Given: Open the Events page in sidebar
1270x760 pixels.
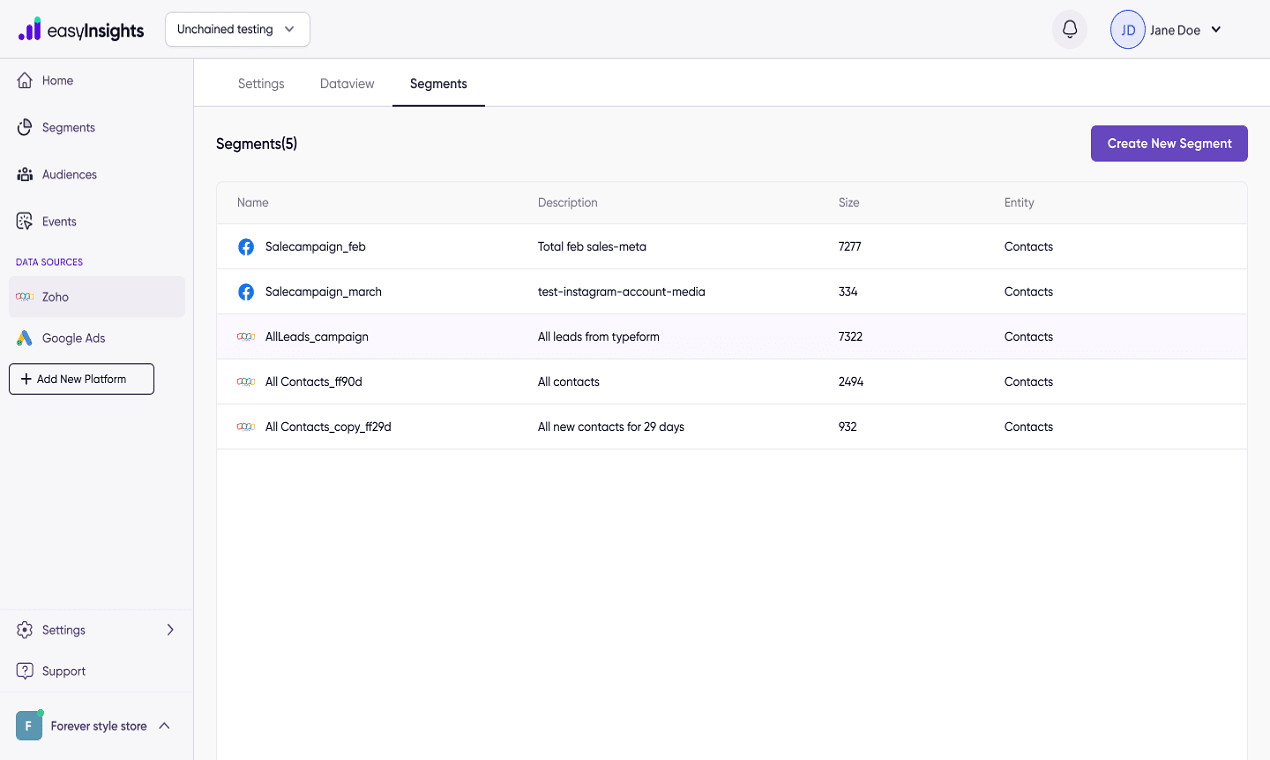Looking at the screenshot, I should coord(59,222).
